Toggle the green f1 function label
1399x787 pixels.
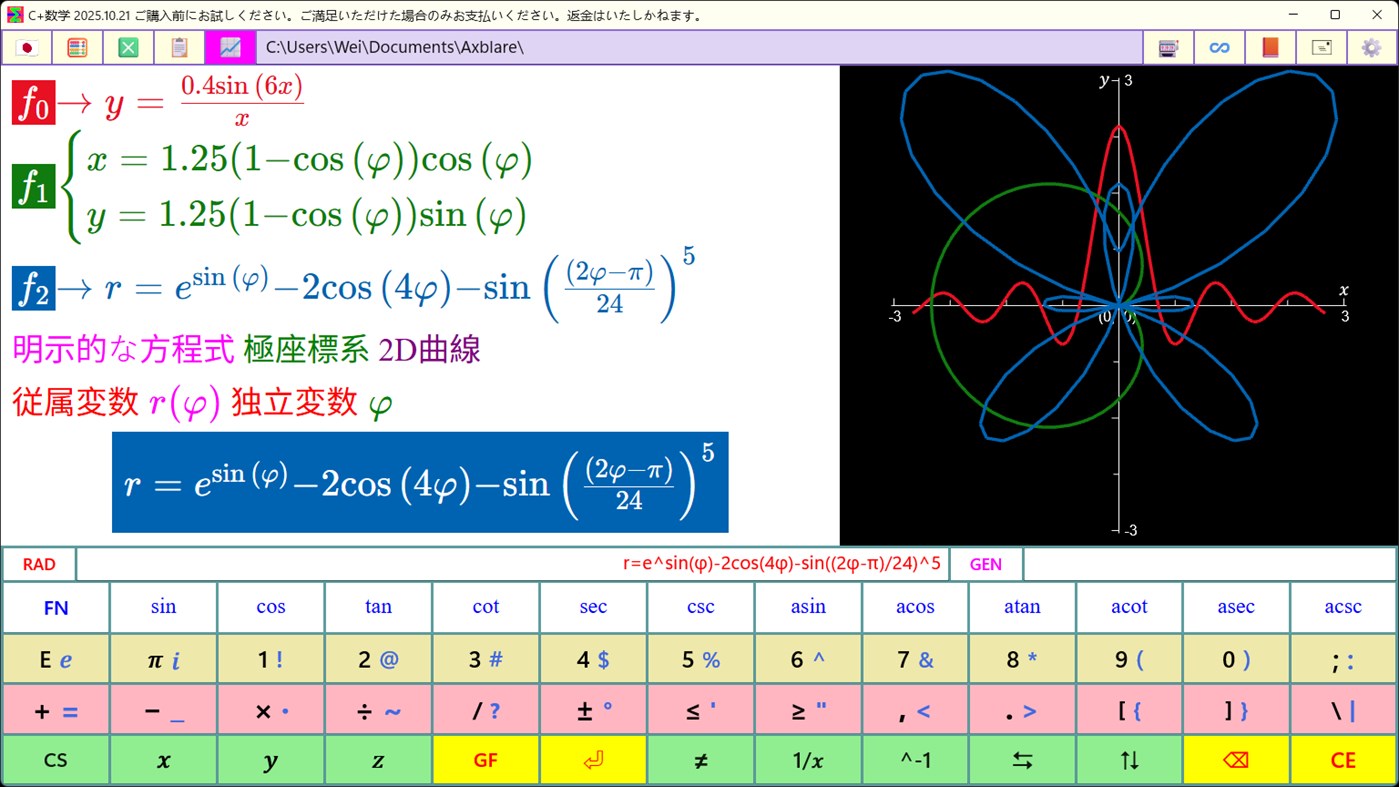(33, 186)
